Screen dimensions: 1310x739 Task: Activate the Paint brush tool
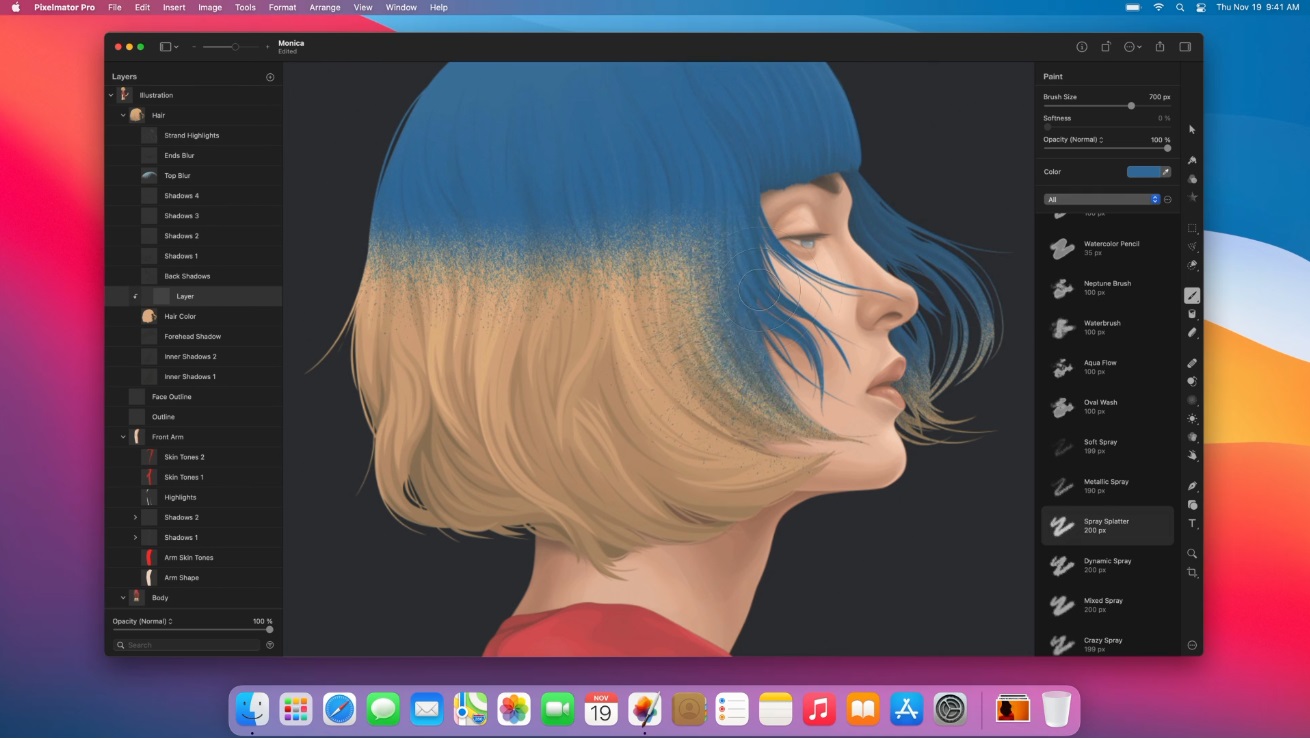click(x=1192, y=296)
